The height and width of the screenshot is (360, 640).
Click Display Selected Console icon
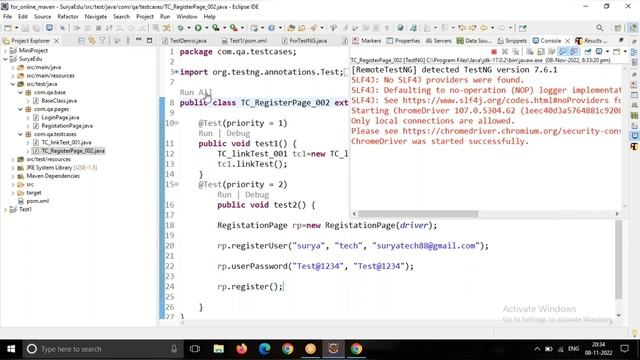tap(598, 52)
